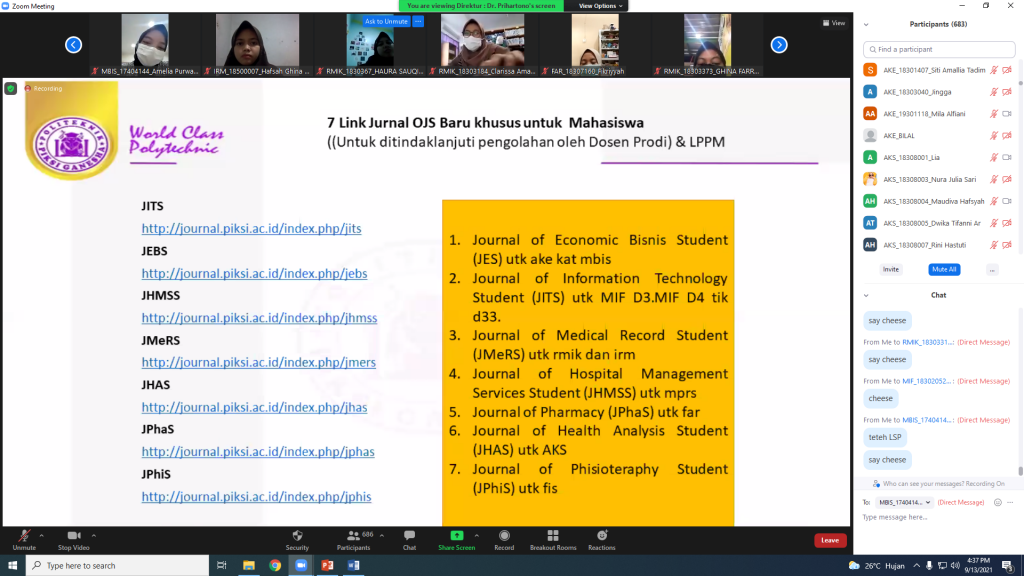Click MIF_18302052 recipient link in chat
This screenshot has width=1024, height=576.
click(928, 381)
